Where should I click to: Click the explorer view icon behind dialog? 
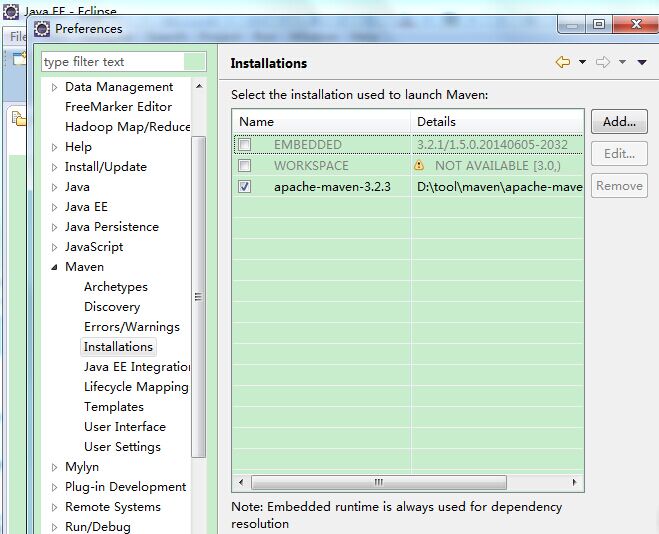coord(18,119)
